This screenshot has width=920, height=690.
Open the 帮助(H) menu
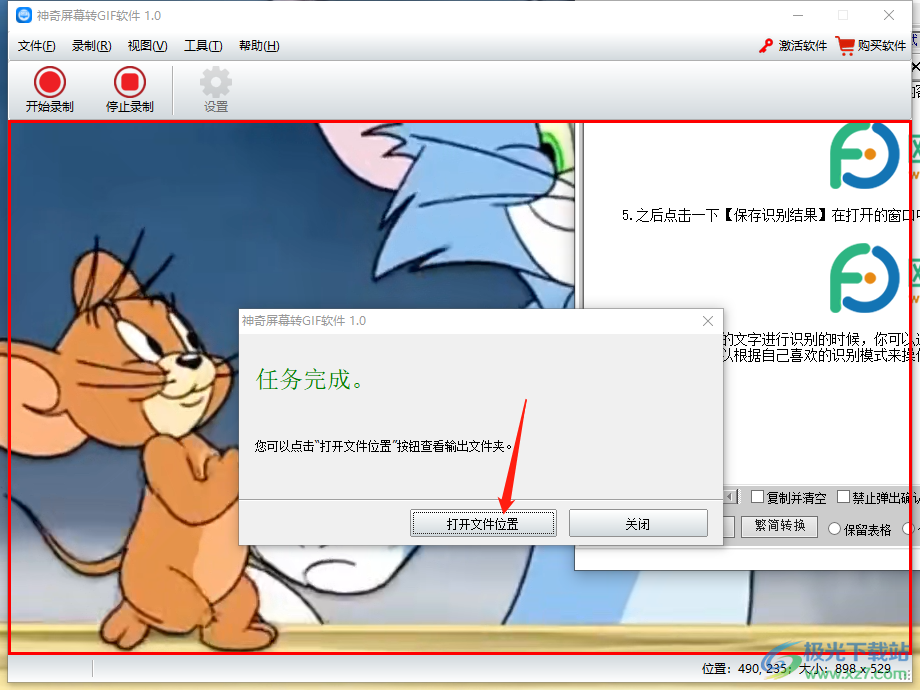pos(259,46)
